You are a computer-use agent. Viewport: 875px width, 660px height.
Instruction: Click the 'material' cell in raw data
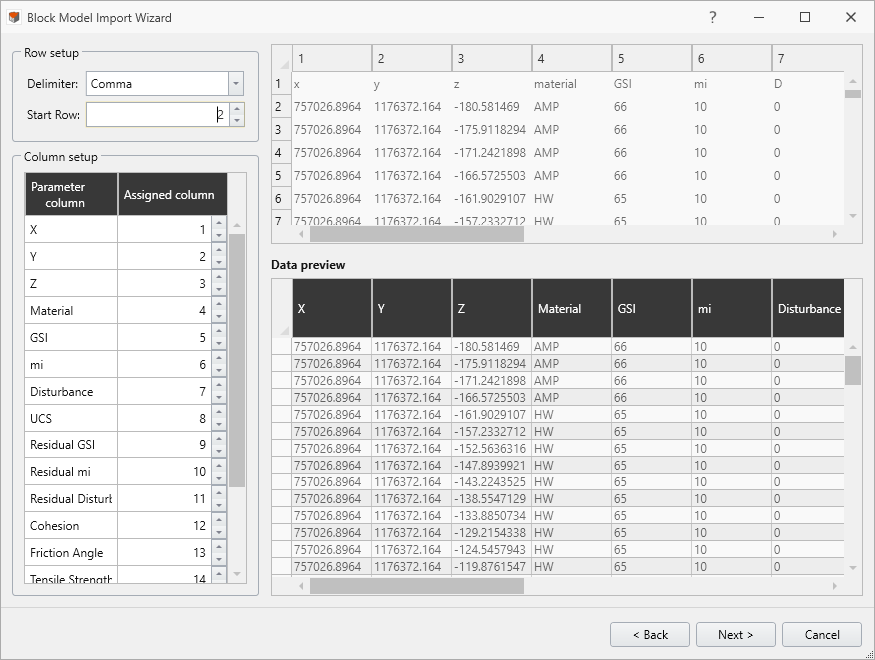pos(572,84)
